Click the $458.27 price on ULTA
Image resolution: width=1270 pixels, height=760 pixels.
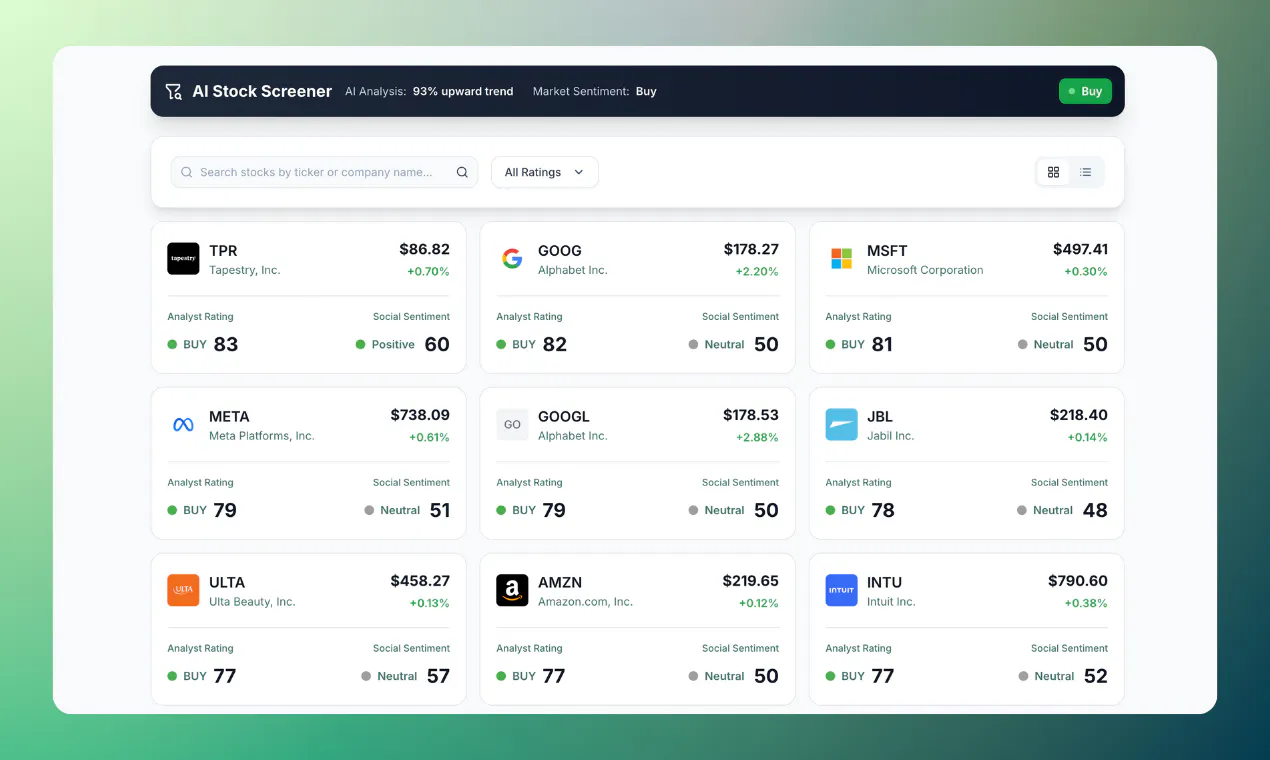[420, 581]
